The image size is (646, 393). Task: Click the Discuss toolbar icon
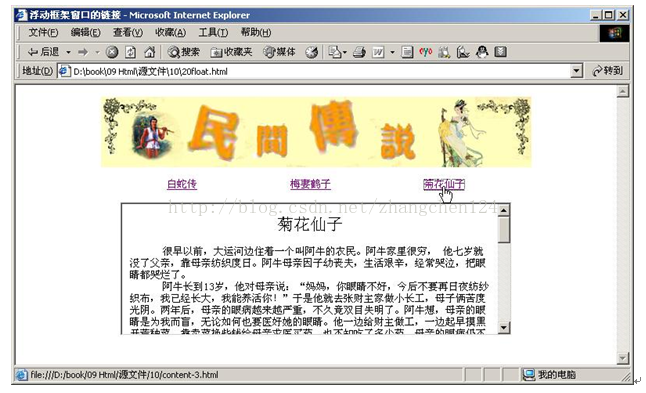tap(407, 52)
